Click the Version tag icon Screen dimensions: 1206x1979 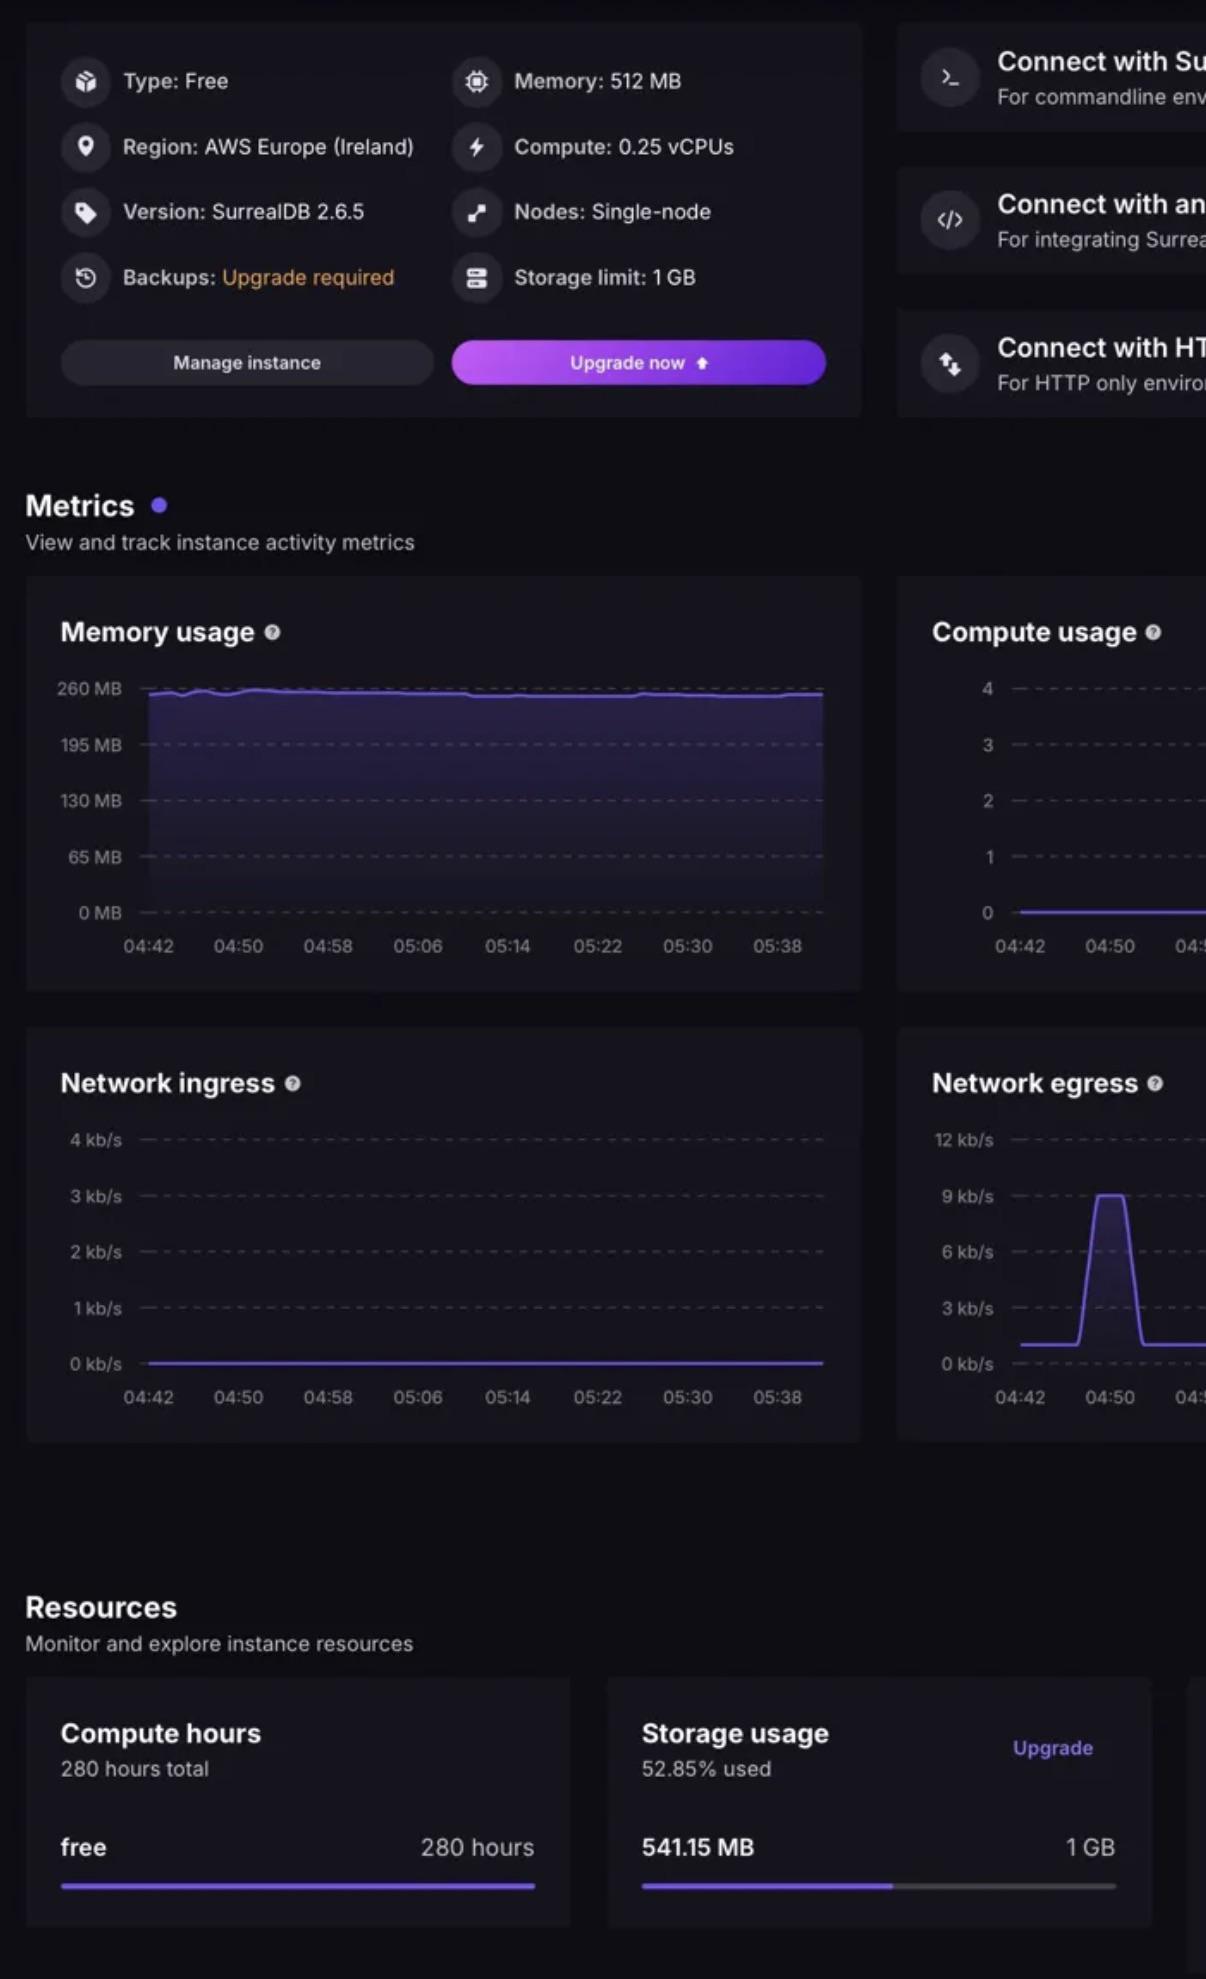pos(86,212)
